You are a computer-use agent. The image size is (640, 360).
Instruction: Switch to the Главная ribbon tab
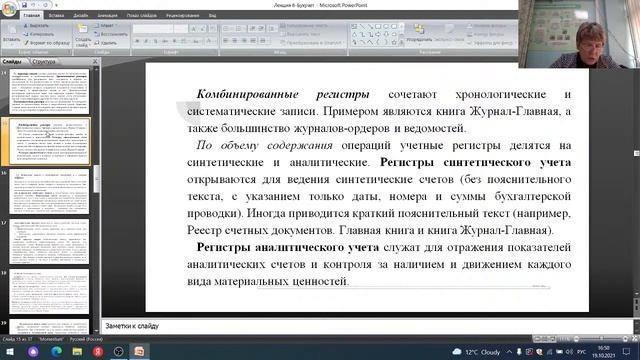coord(31,16)
